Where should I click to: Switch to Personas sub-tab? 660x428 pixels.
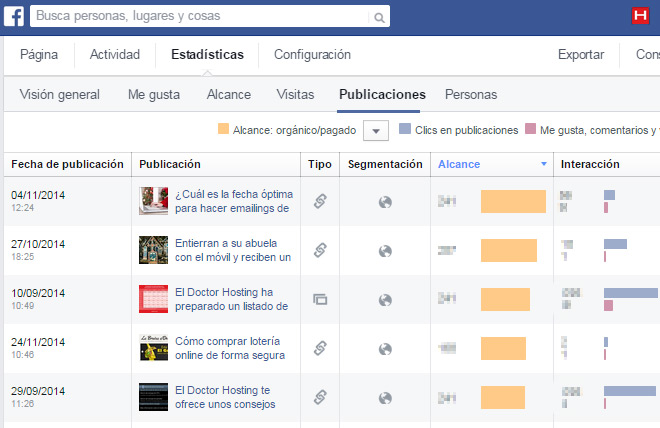coord(471,94)
